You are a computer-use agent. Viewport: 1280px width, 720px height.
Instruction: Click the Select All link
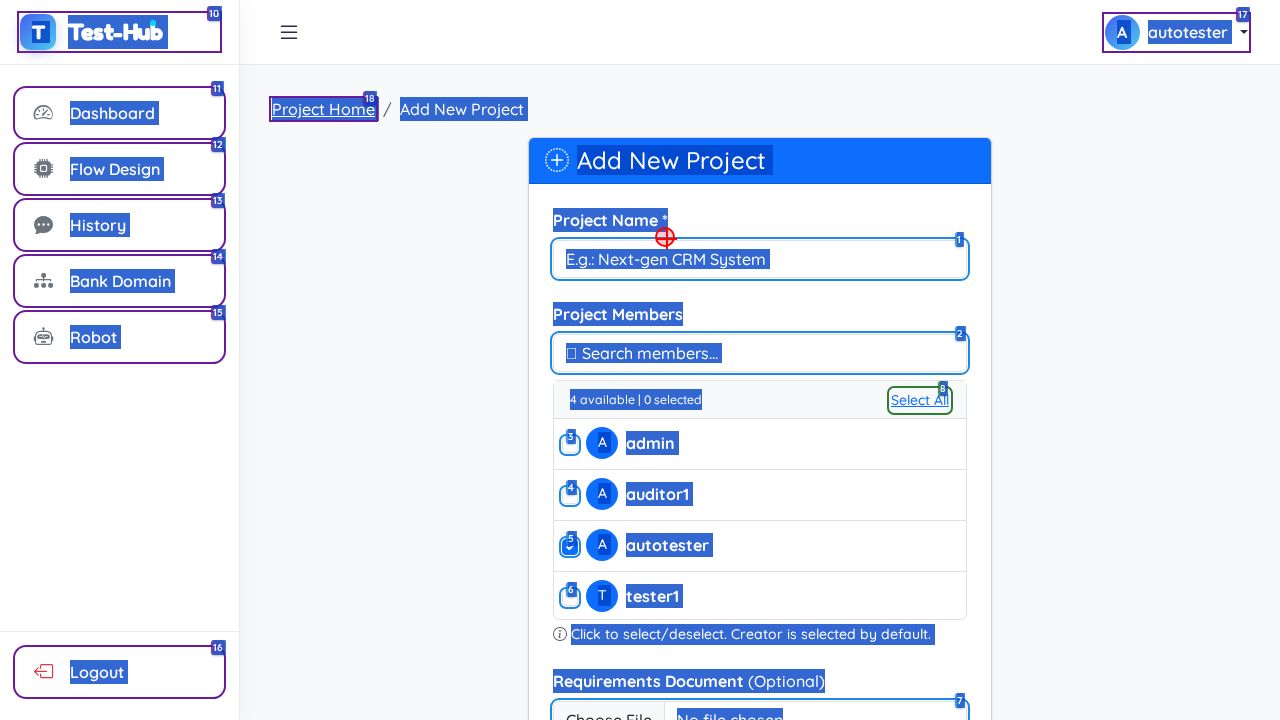(x=919, y=400)
